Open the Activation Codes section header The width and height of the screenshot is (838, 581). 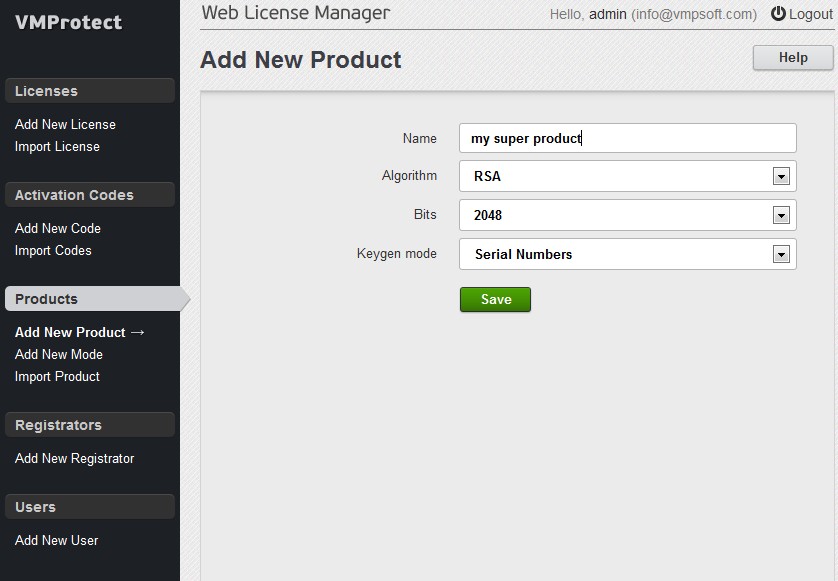click(x=90, y=195)
